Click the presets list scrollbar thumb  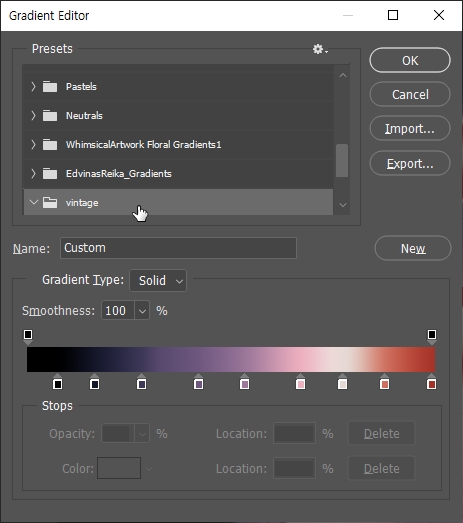[342, 160]
